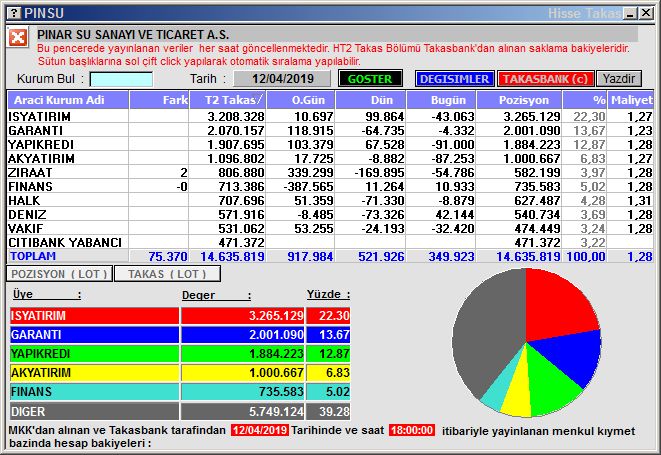Select the CITIBANK YABANCI row
Image resolution: width=661 pixels, height=455 pixels.
pos(330,242)
